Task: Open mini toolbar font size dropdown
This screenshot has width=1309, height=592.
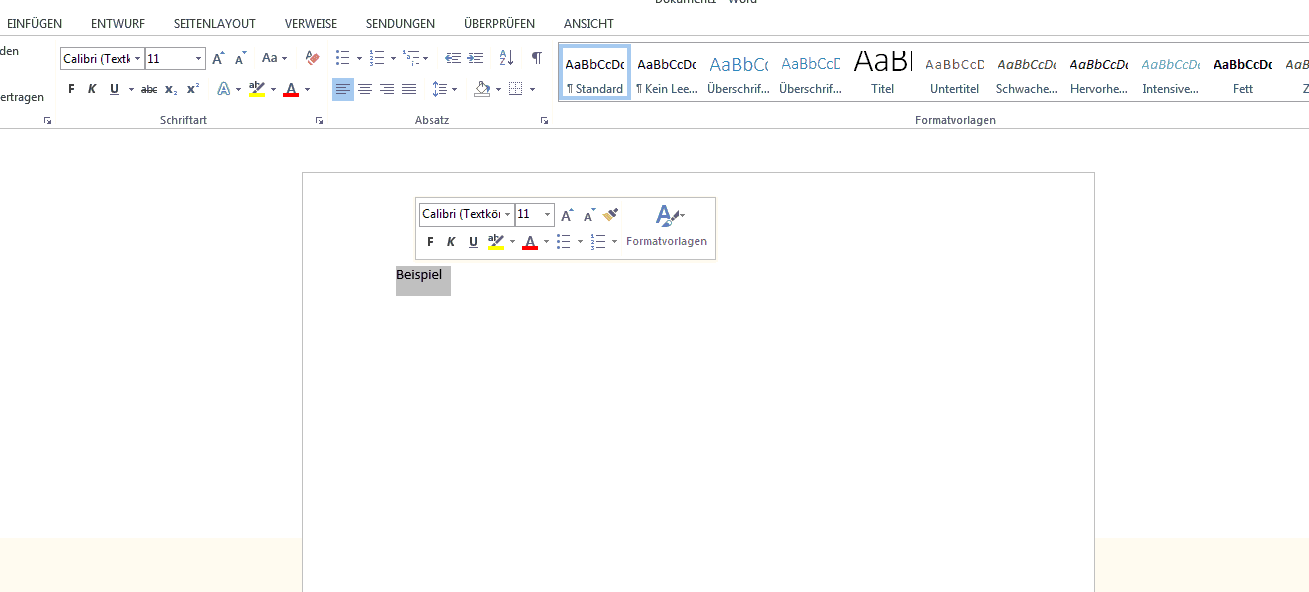Action: [x=547, y=214]
